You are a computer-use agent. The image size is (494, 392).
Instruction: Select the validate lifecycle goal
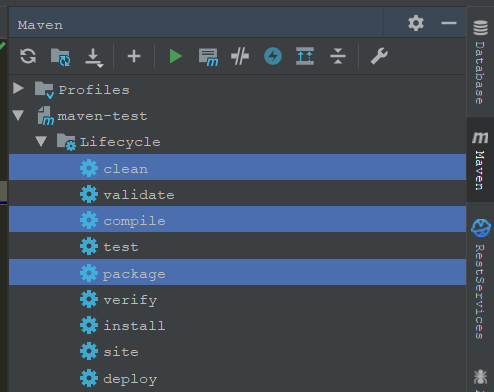click(237, 194)
